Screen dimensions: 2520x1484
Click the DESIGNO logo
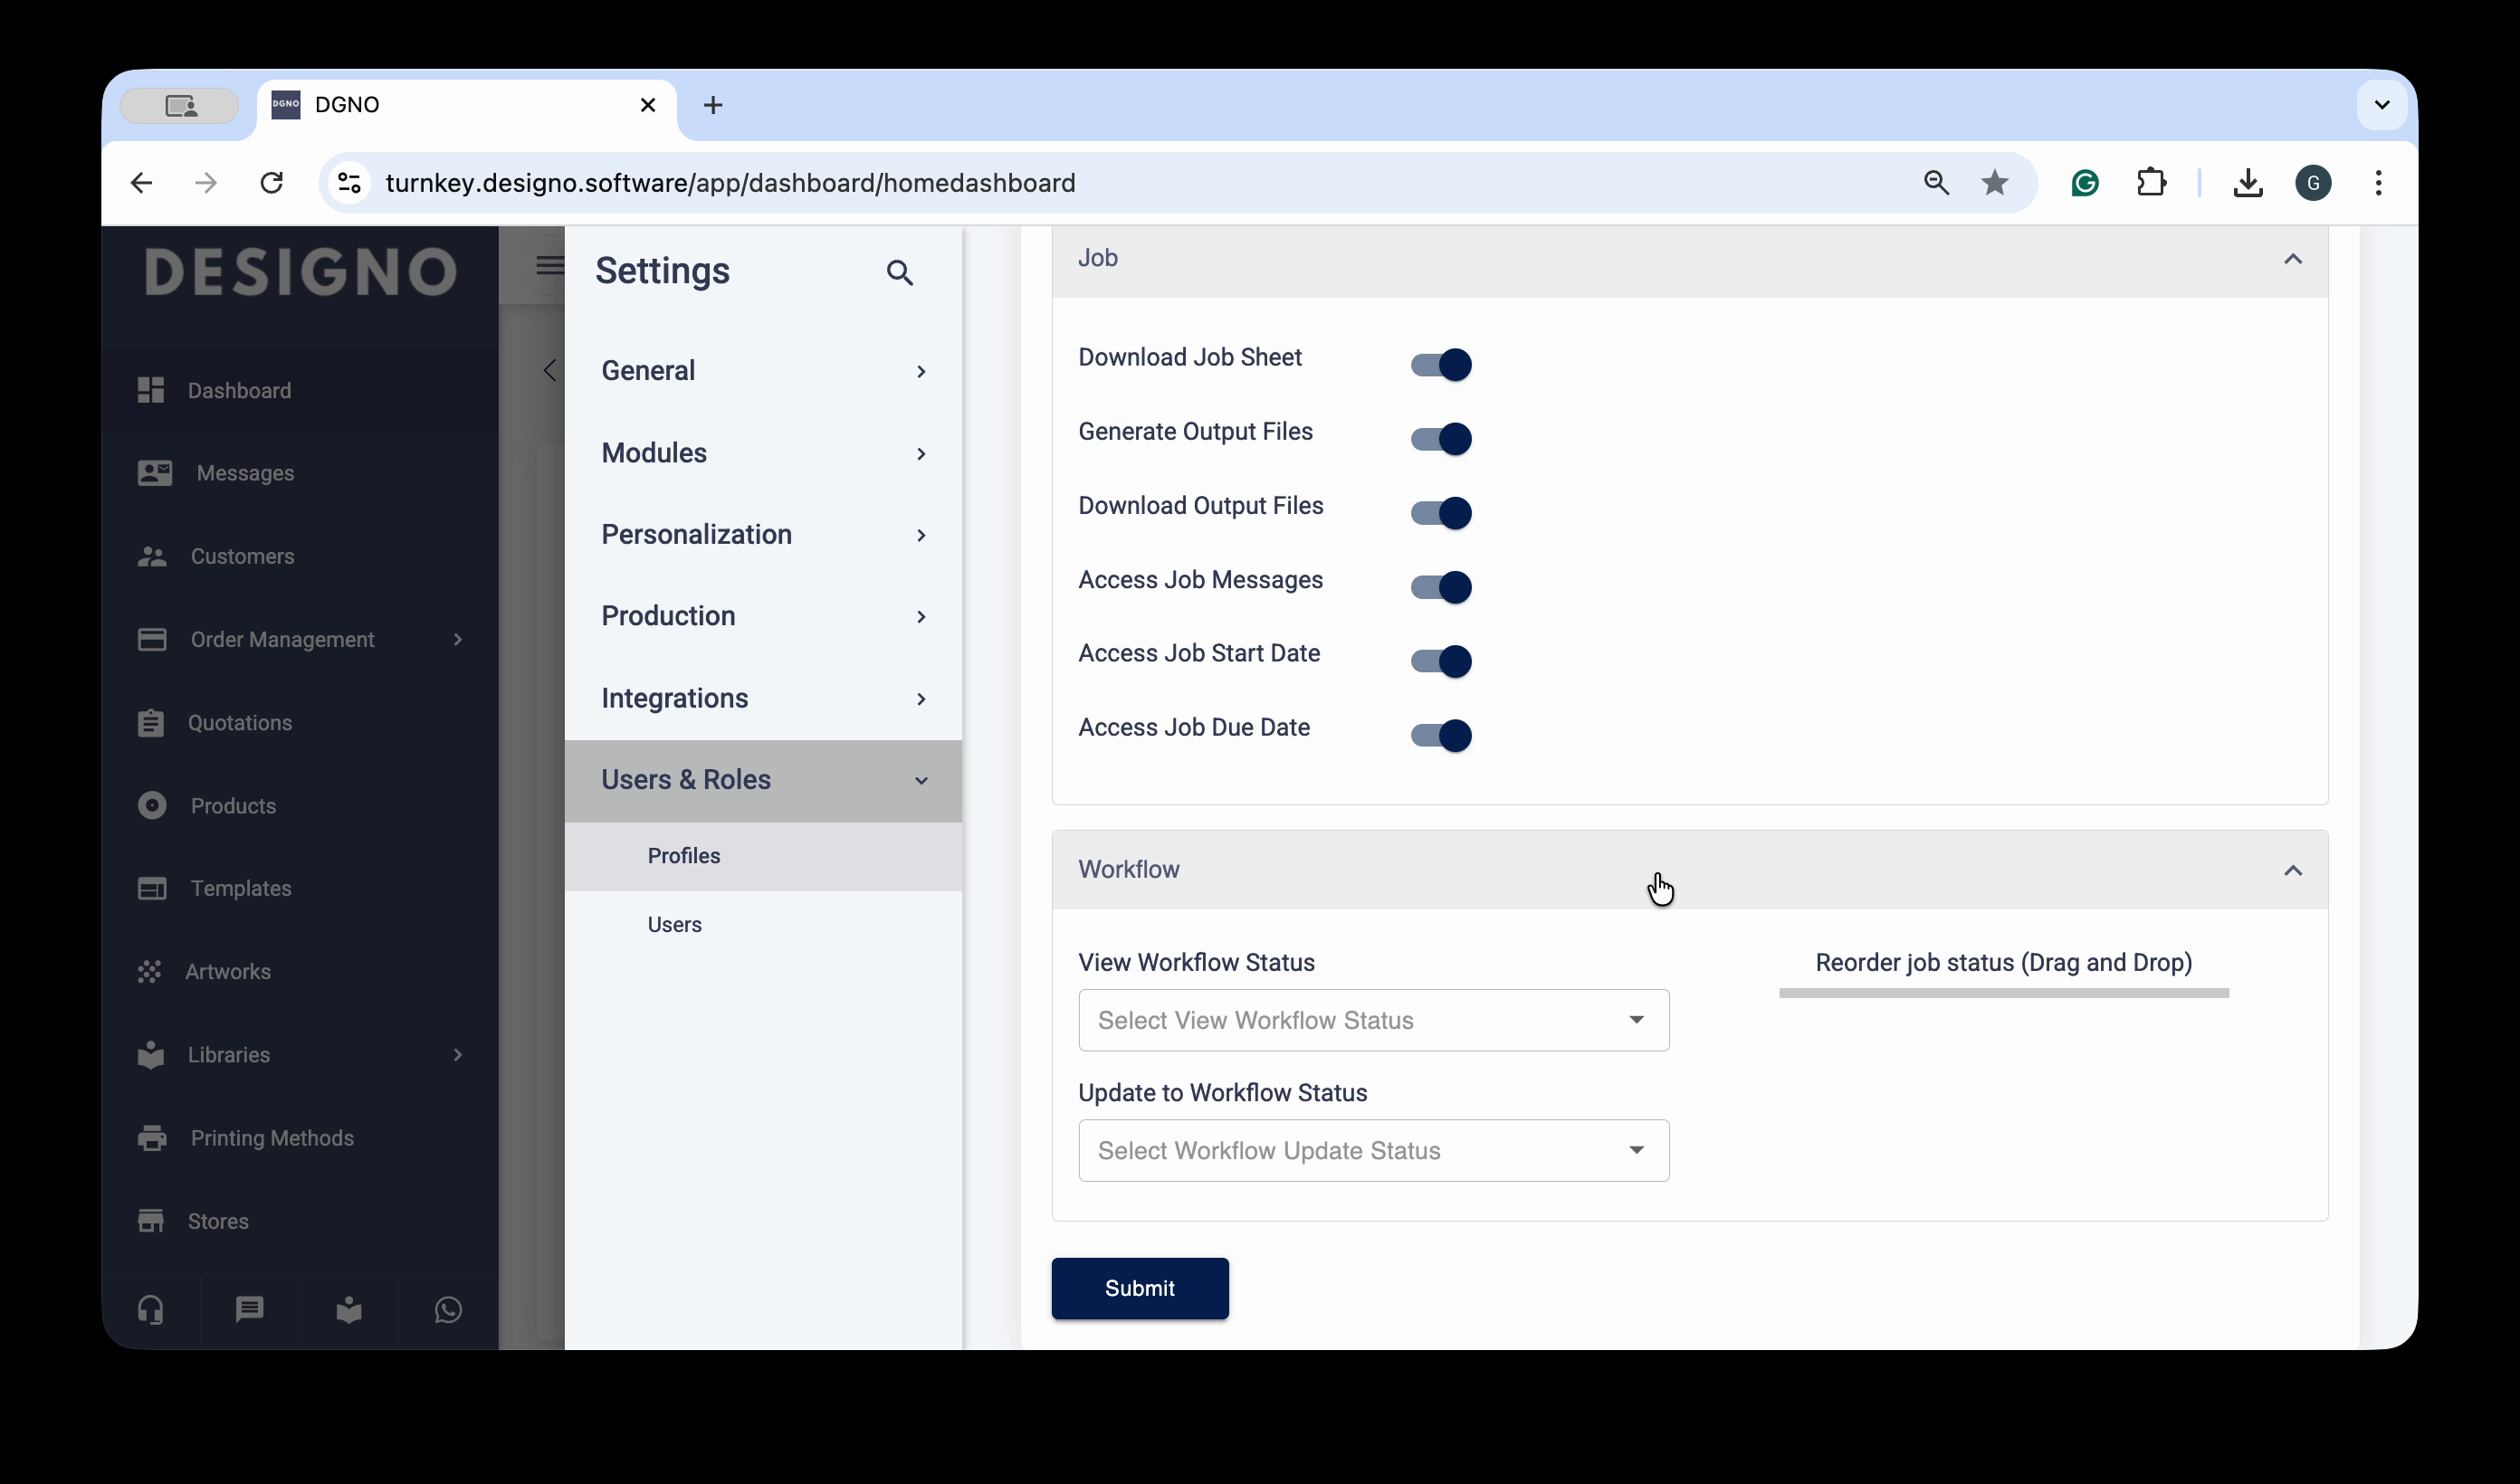tap(300, 271)
